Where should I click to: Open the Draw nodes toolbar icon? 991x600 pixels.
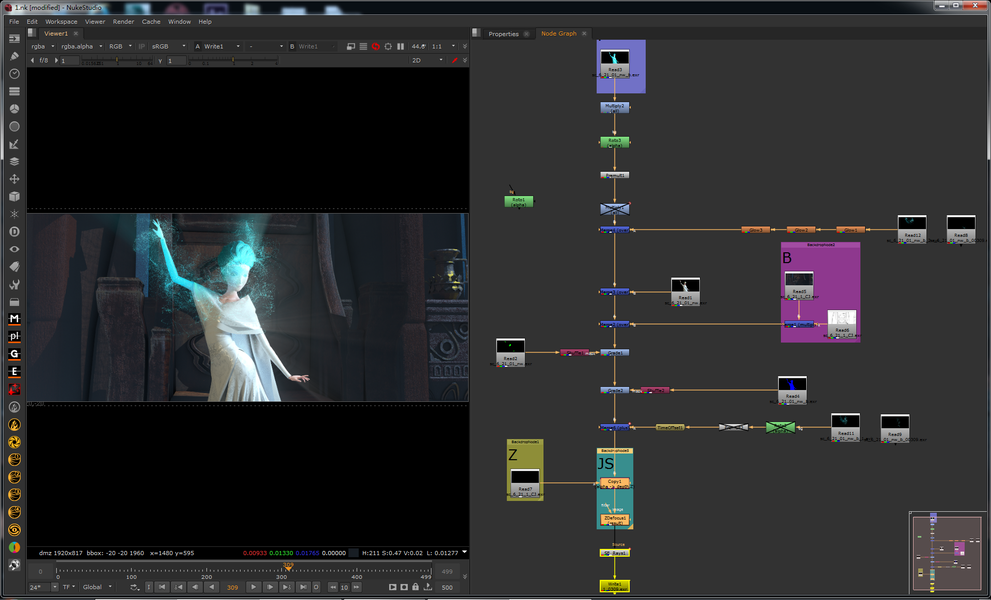point(14,56)
